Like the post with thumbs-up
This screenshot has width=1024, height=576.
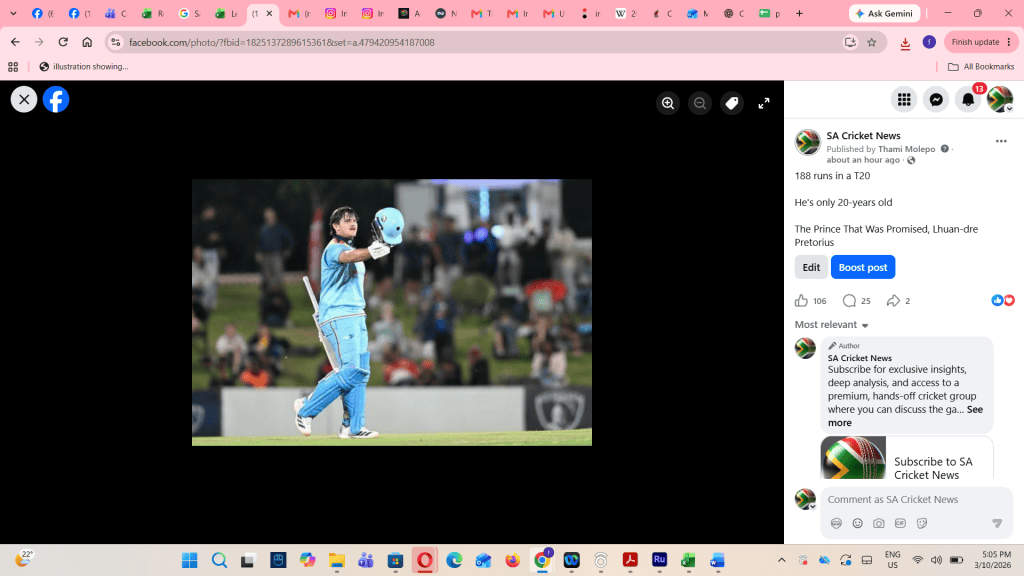[801, 300]
